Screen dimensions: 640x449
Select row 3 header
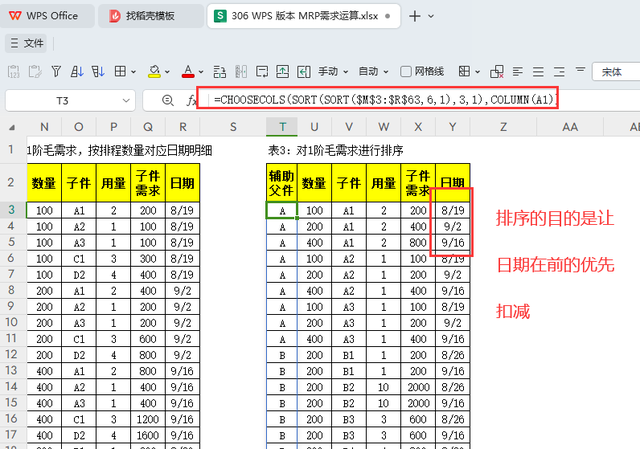click(x=11, y=210)
